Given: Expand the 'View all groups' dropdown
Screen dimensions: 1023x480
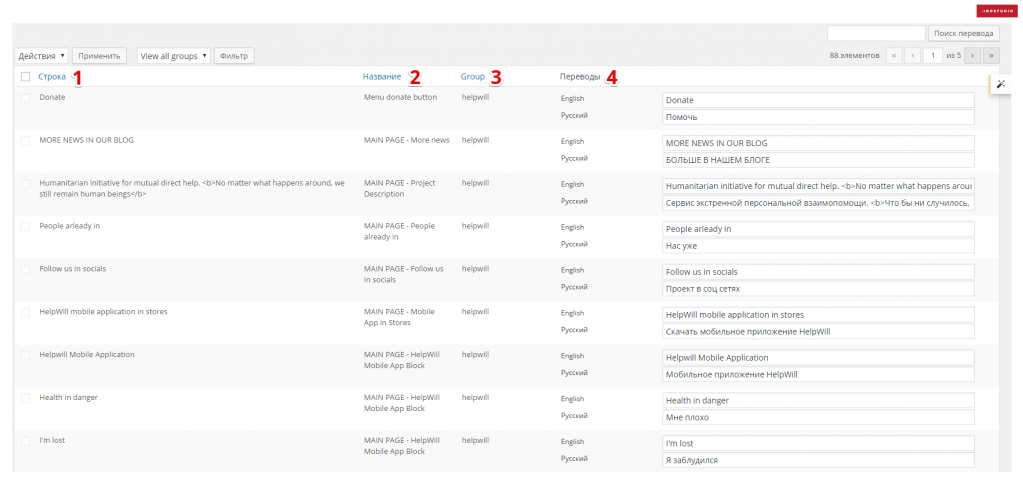Looking at the screenshot, I should [174, 56].
